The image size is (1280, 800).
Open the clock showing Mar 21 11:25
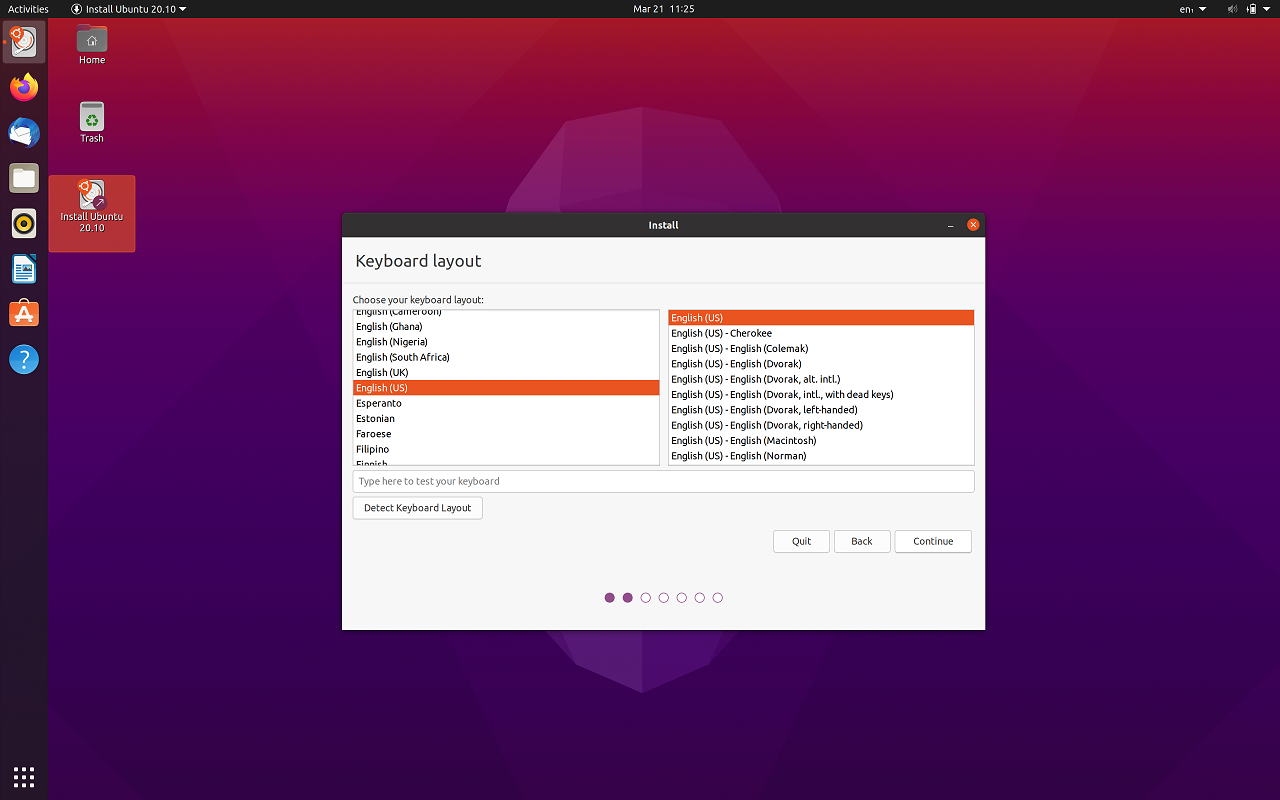(664, 9)
